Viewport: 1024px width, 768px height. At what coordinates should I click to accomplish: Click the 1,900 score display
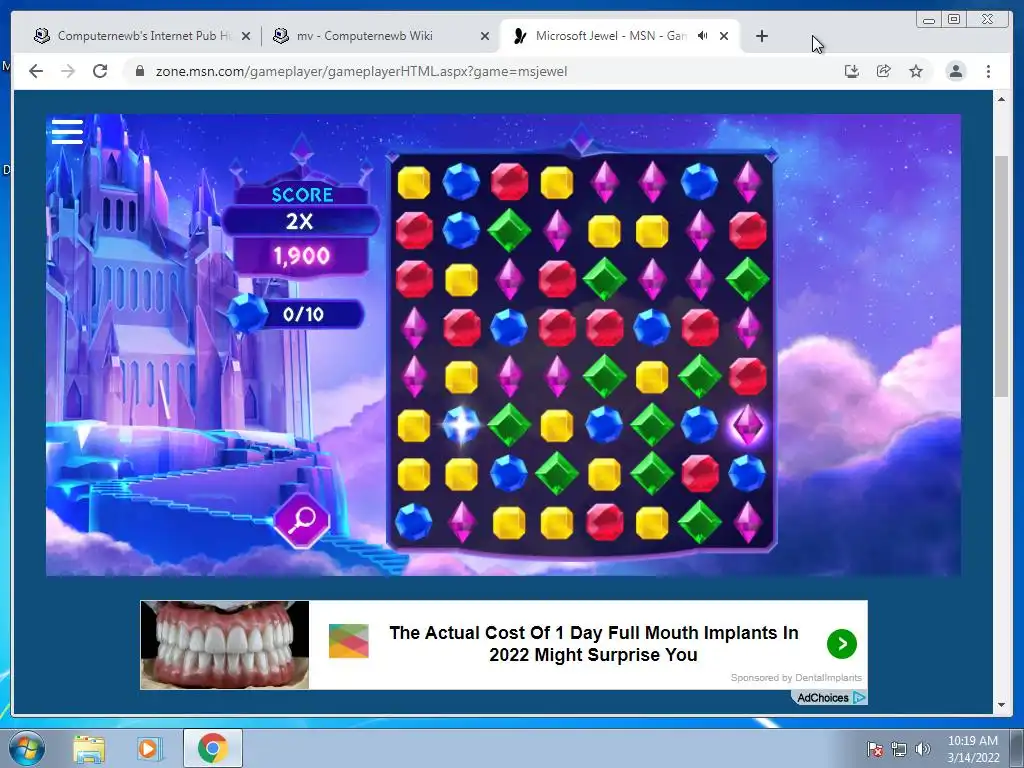click(302, 256)
